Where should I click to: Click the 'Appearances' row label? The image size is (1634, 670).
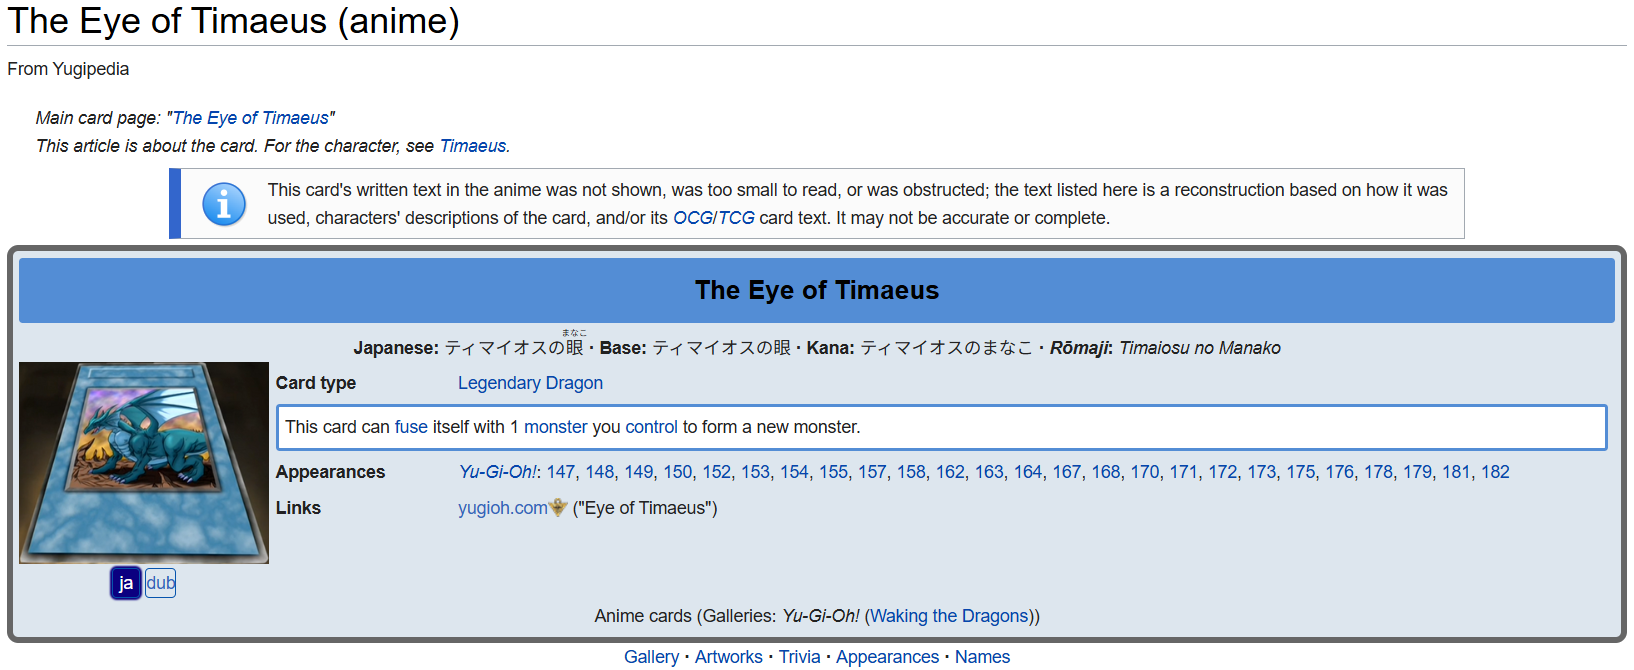point(331,472)
